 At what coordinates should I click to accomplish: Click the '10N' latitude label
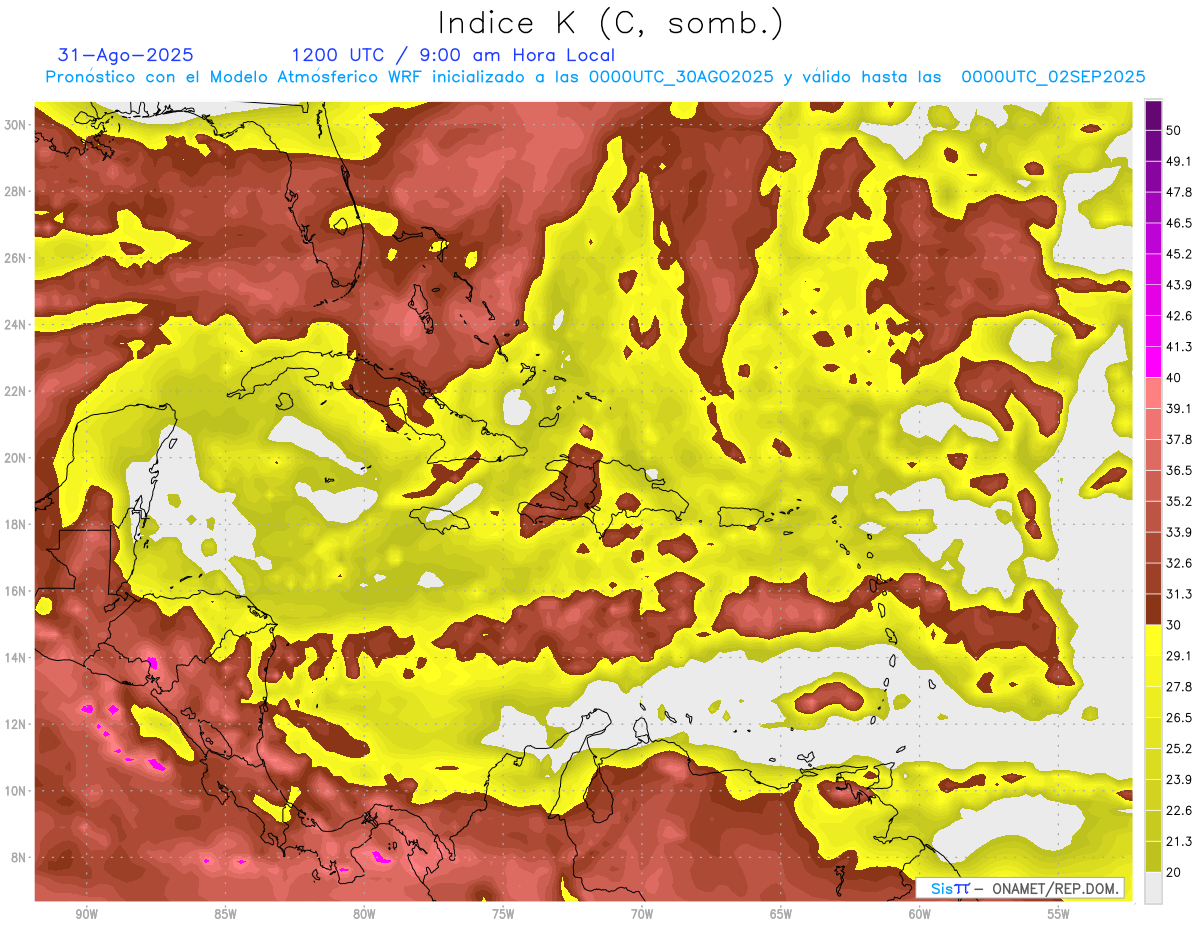click(16, 791)
